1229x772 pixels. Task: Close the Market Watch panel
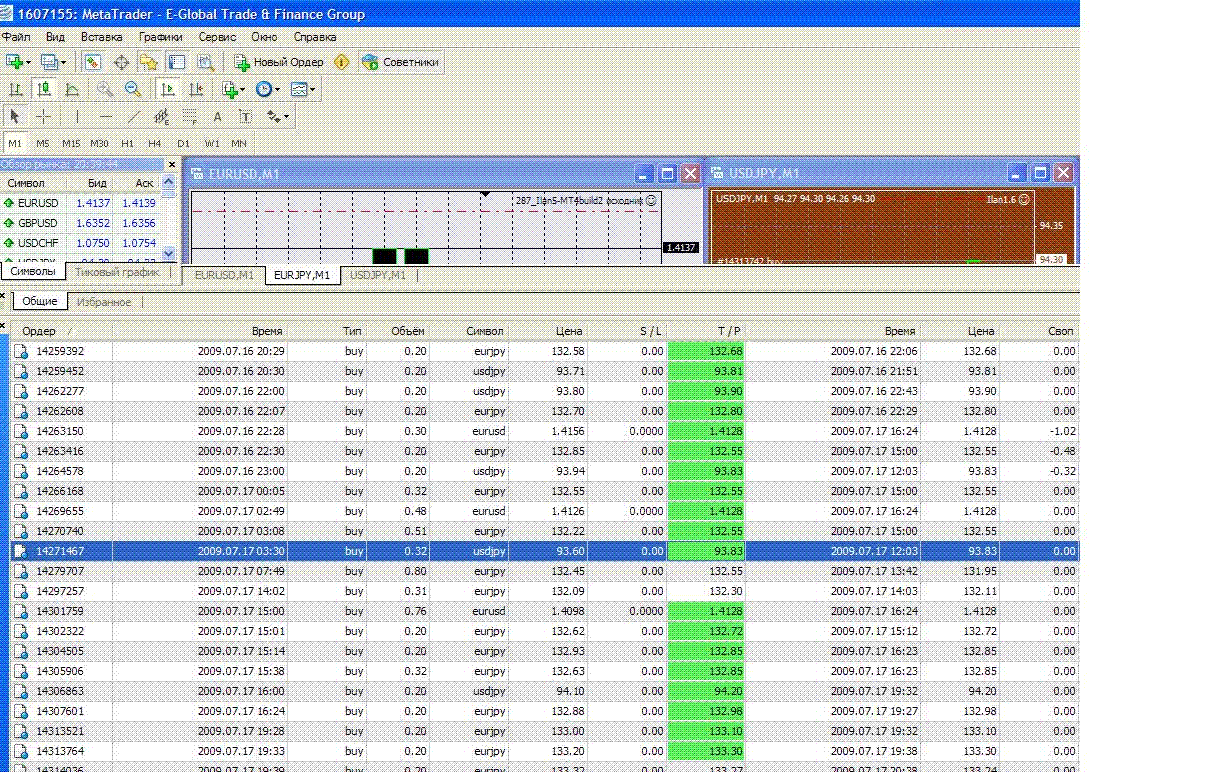(x=172, y=164)
